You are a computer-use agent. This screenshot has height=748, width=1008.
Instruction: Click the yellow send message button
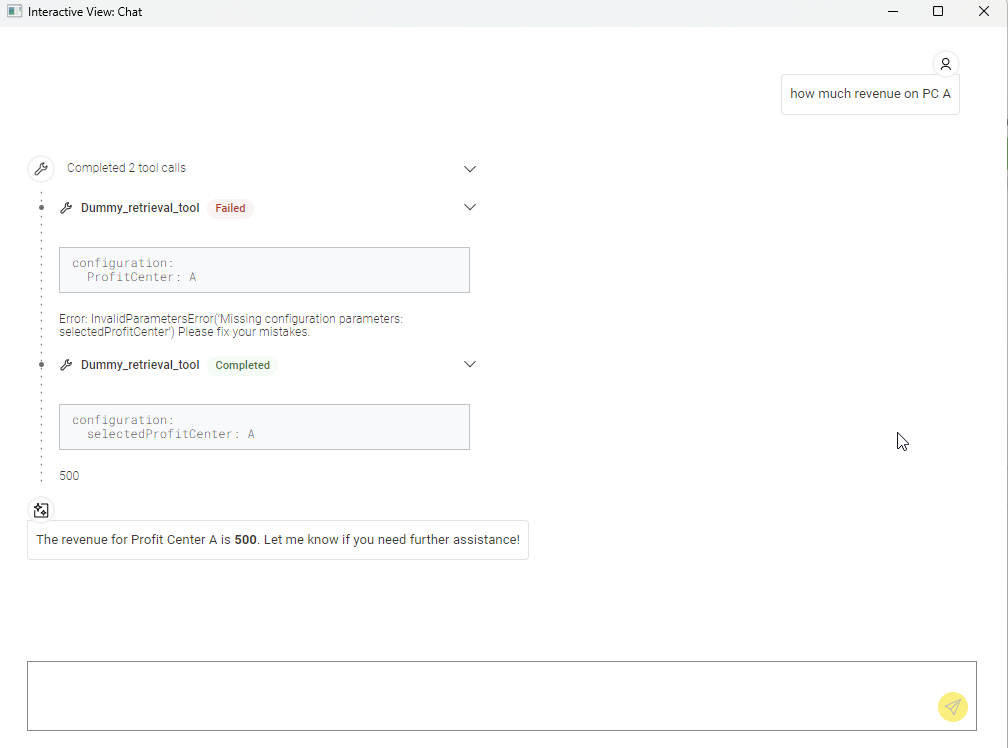[953, 707]
